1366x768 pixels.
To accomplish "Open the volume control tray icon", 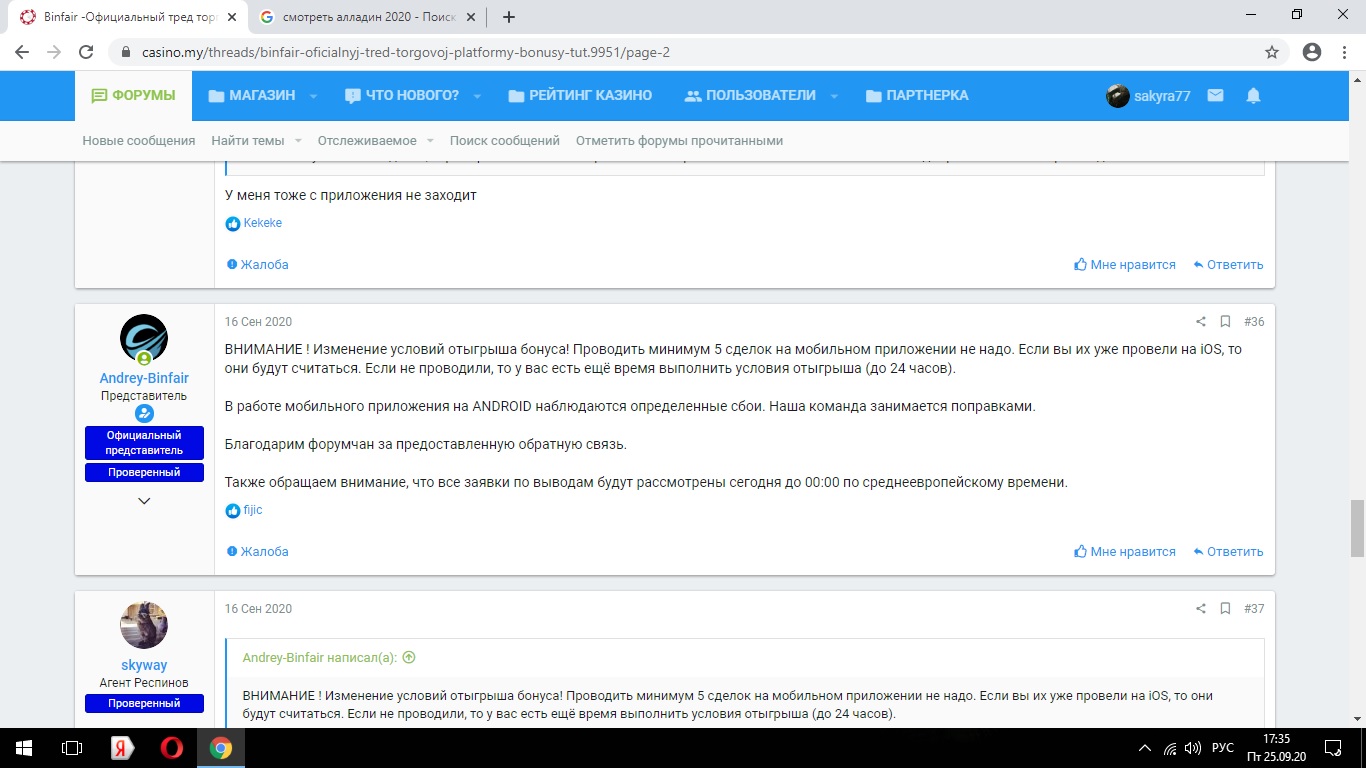I will (x=1192, y=748).
